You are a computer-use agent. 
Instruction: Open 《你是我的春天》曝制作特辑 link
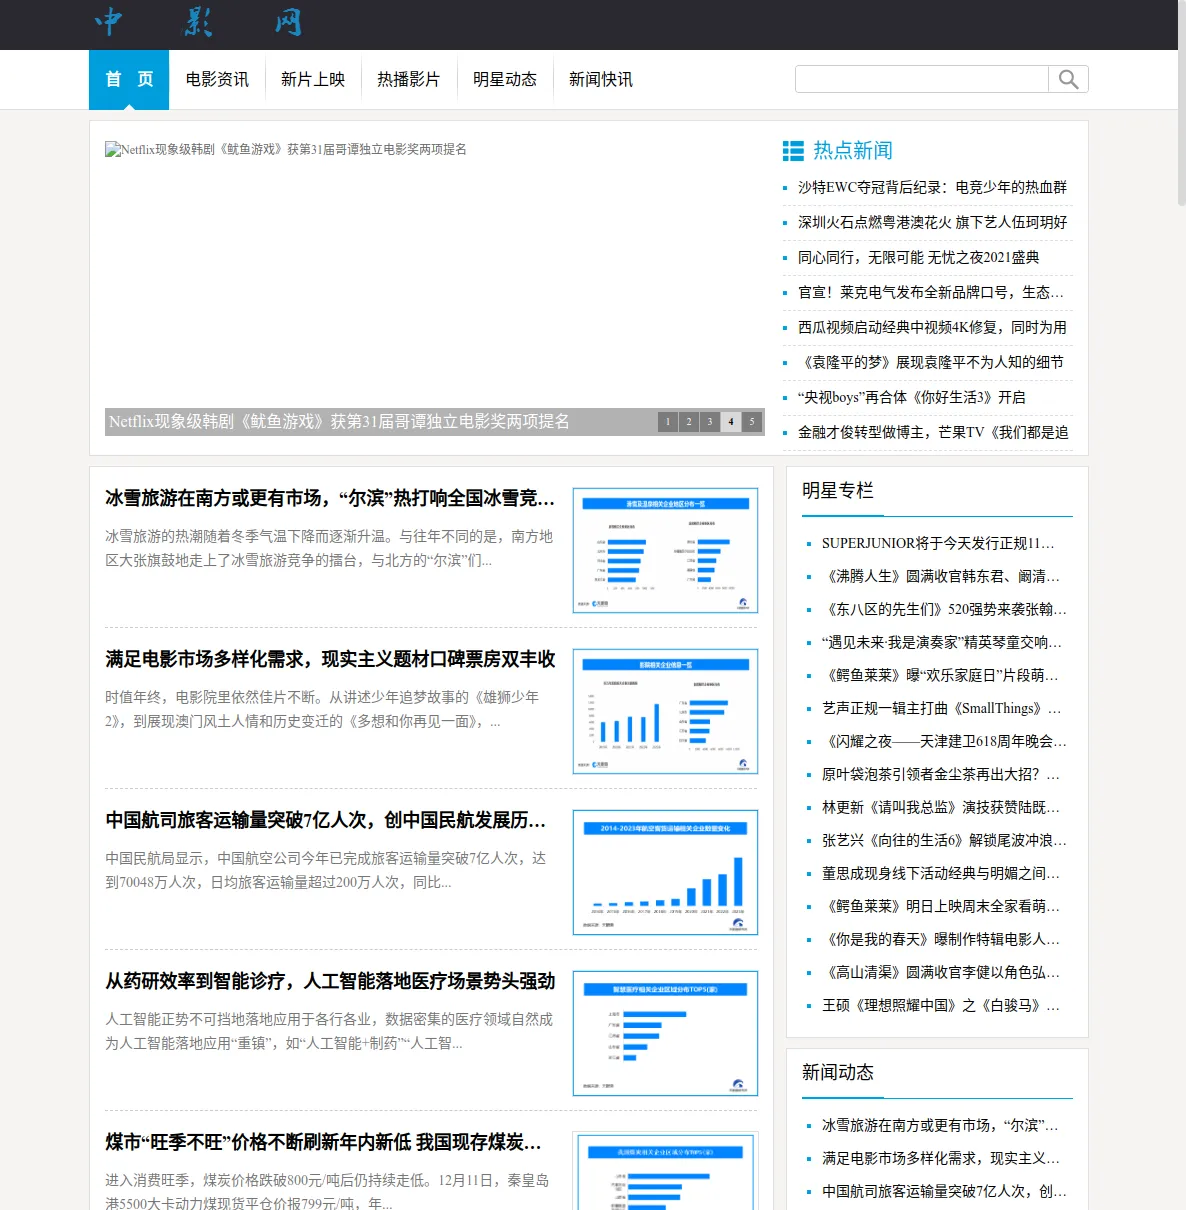pyautogui.click(x=941, y=939)
